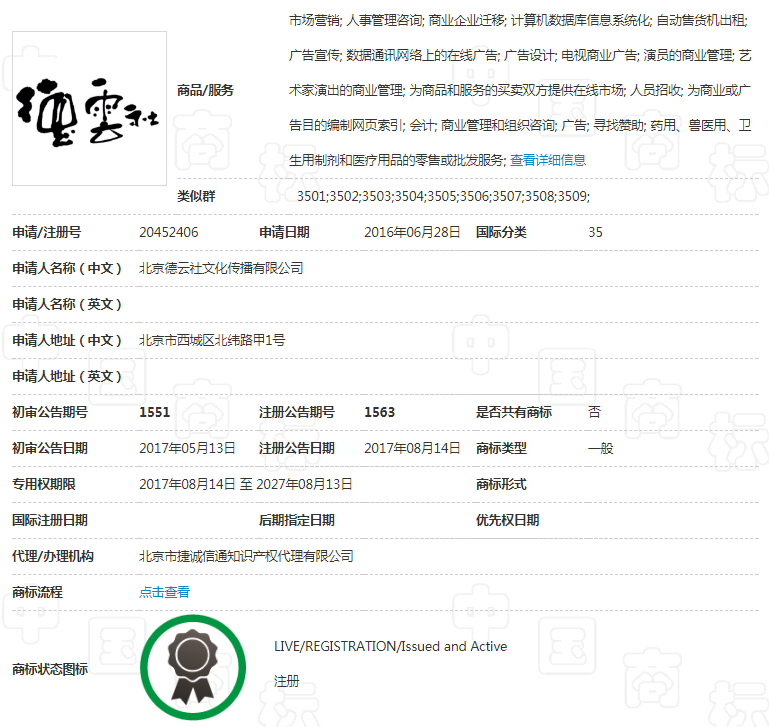Viewport: 769px width, 727px height.
Task: Click trademark type value 一般
Action: [600, 448]
